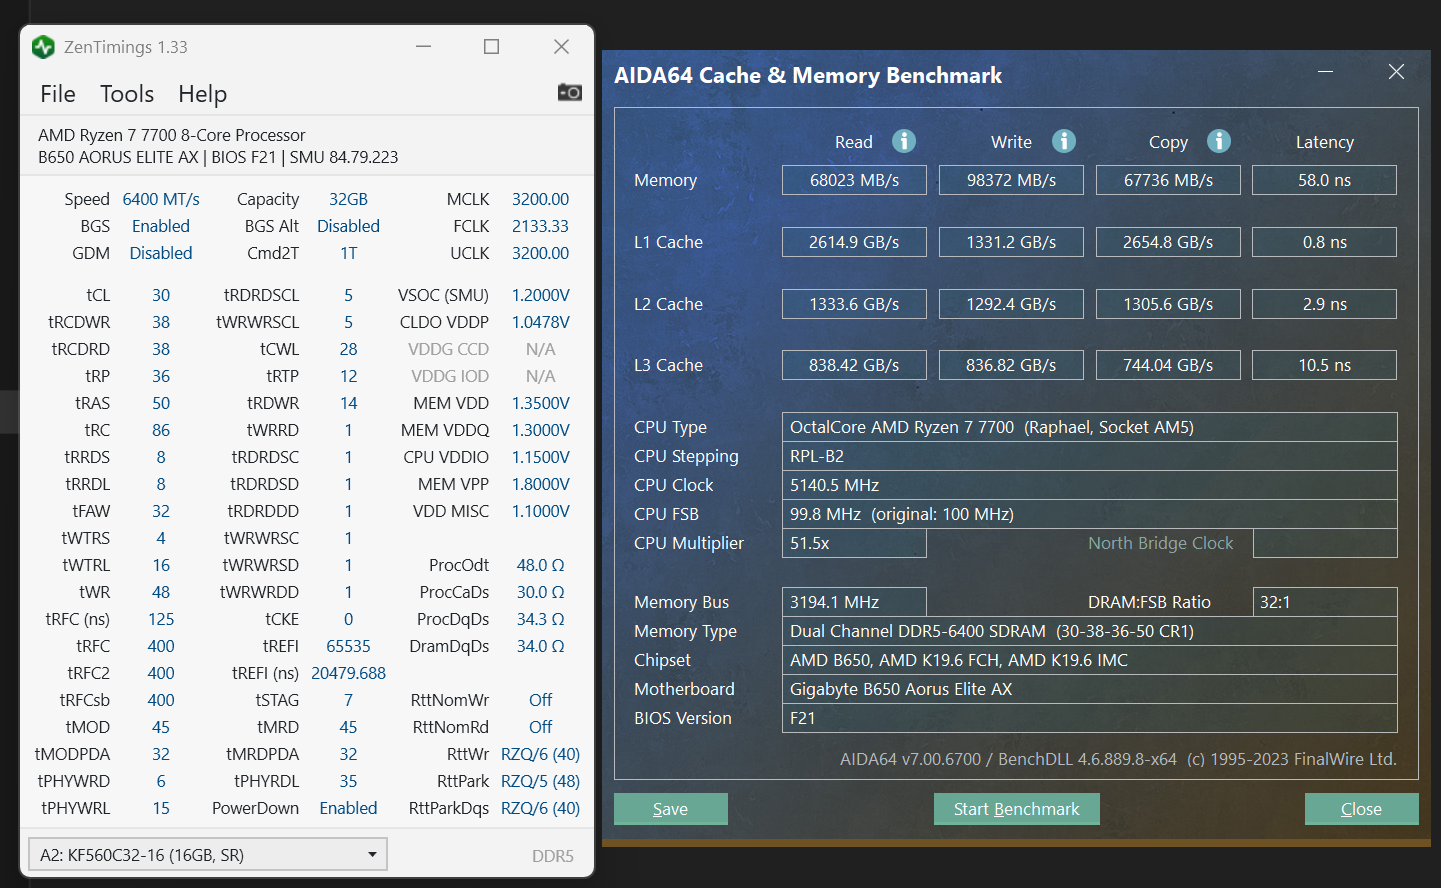Click the CPU Stepping field RPL-B2

(x=1089, y=456)
